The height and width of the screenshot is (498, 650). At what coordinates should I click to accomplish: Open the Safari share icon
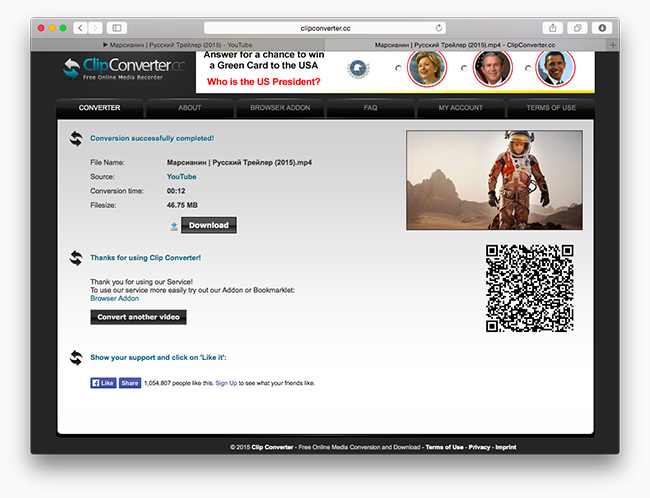(553, 28)
